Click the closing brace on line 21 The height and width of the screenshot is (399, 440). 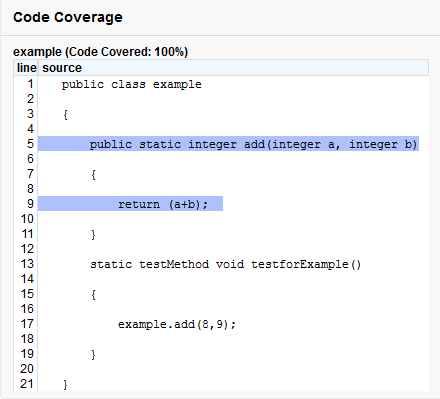pyautogui.click(x=65, y=385)
